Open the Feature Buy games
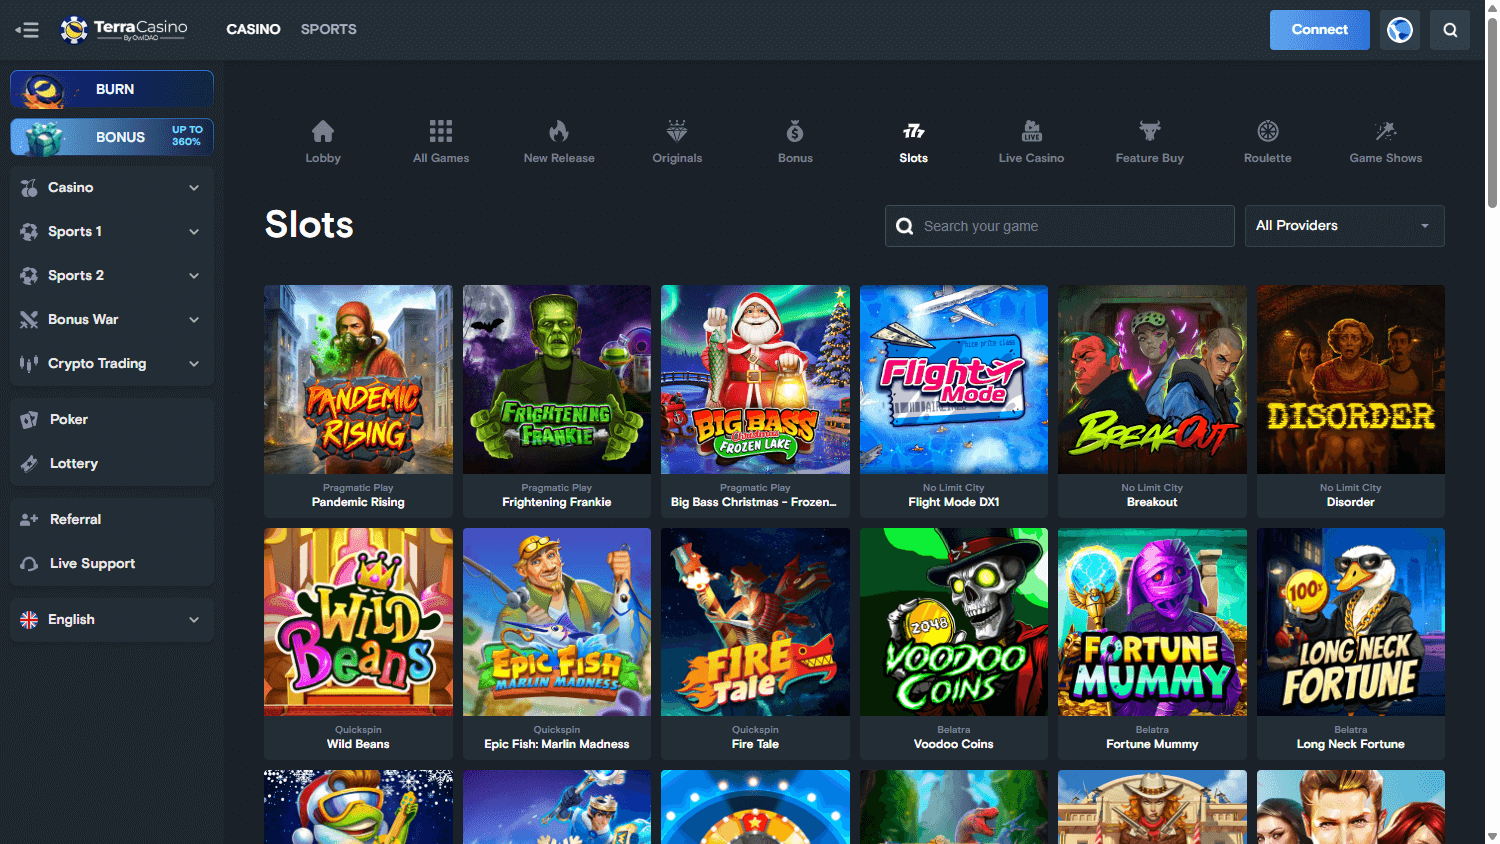This screenshot has height=844, width=1500. pos(1149,140)
